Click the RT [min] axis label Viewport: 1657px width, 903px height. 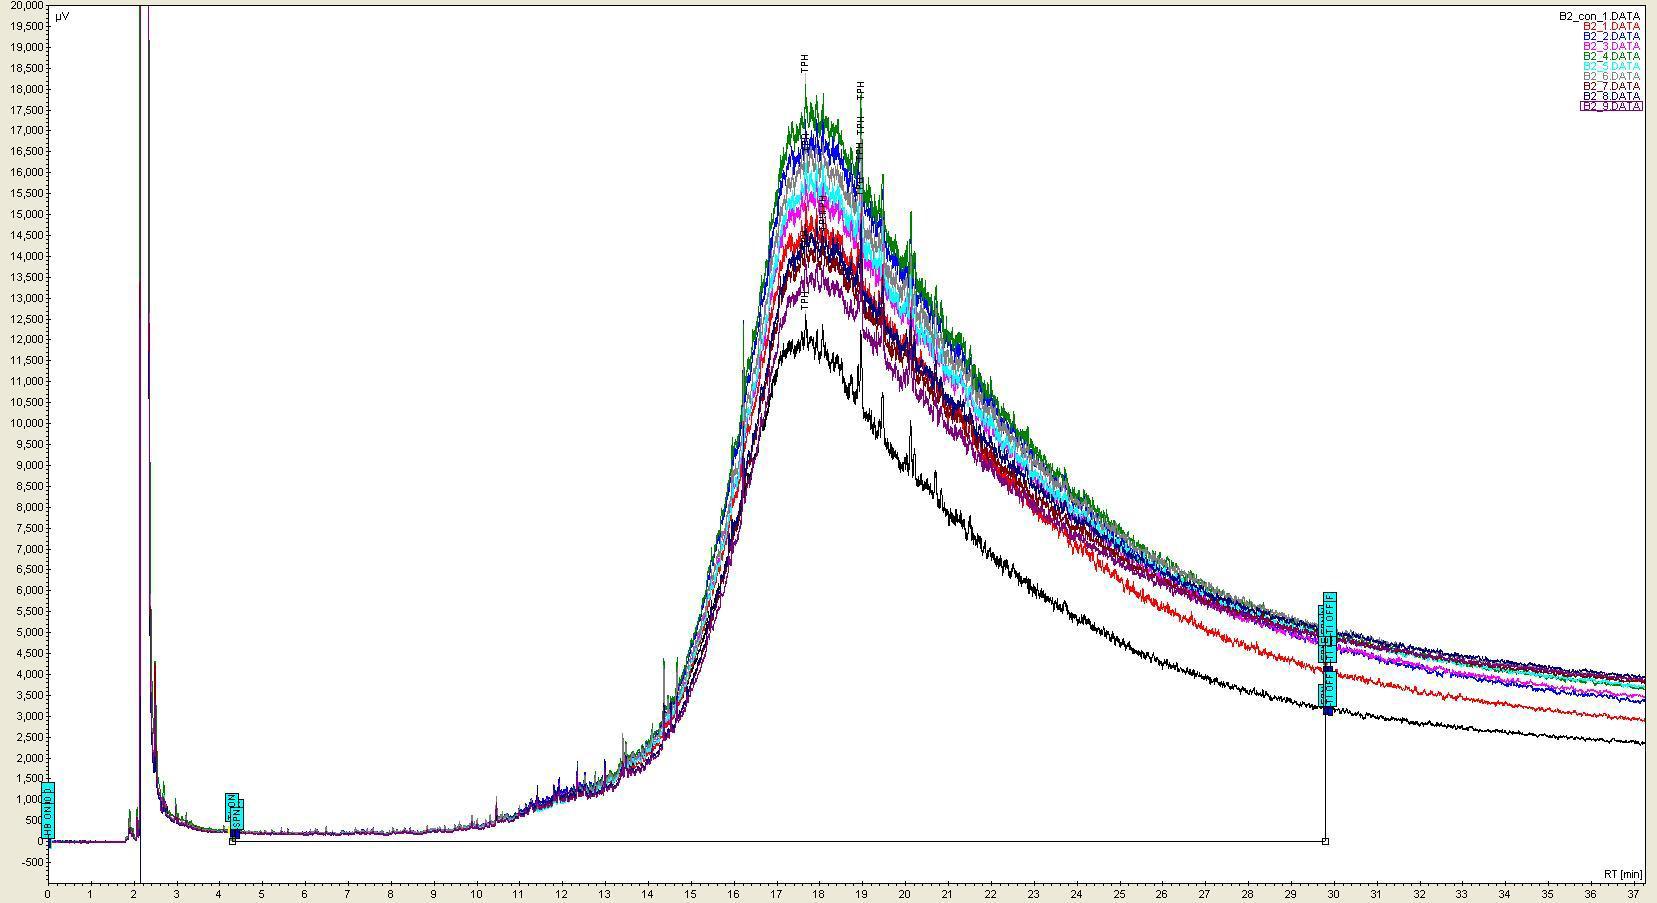[1623, 874]
